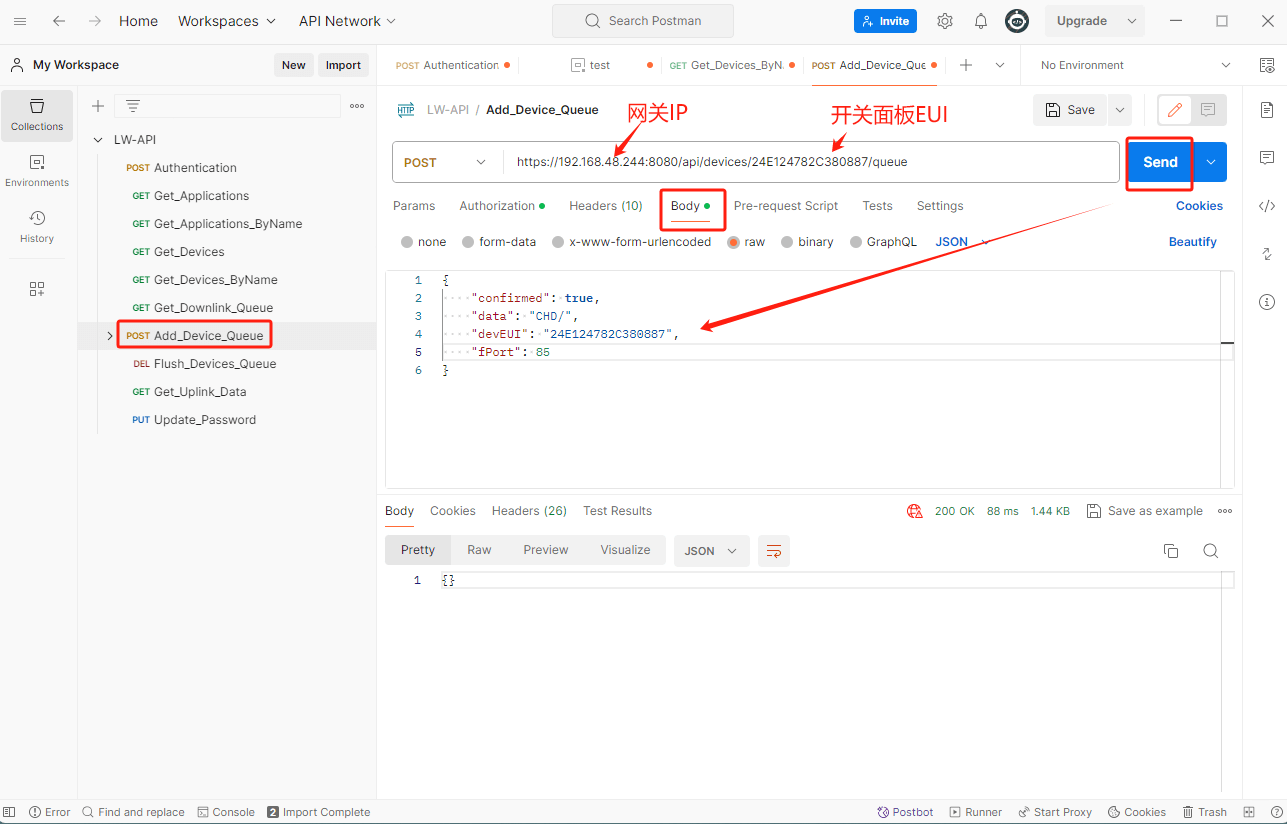Click the code snippet icon
Screen dimensions: 1287x824
pyautogui.click(x=1266, y=206)
